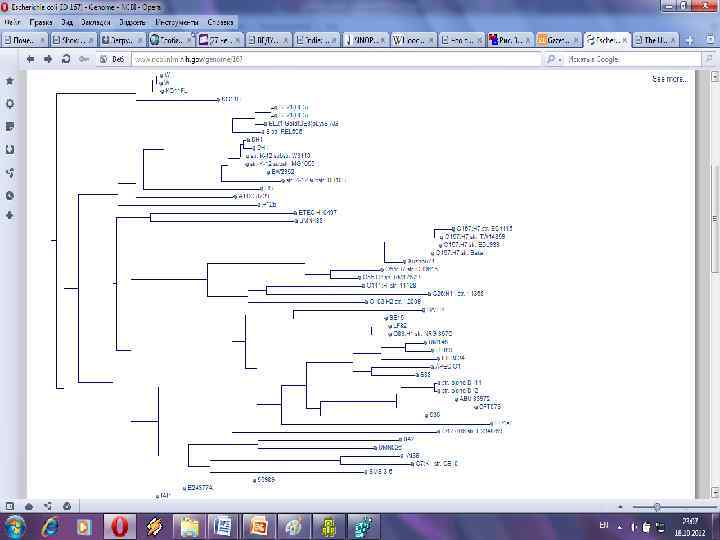
Task: Open the Notes panel in the sidebar
Action: pos(10,126)
